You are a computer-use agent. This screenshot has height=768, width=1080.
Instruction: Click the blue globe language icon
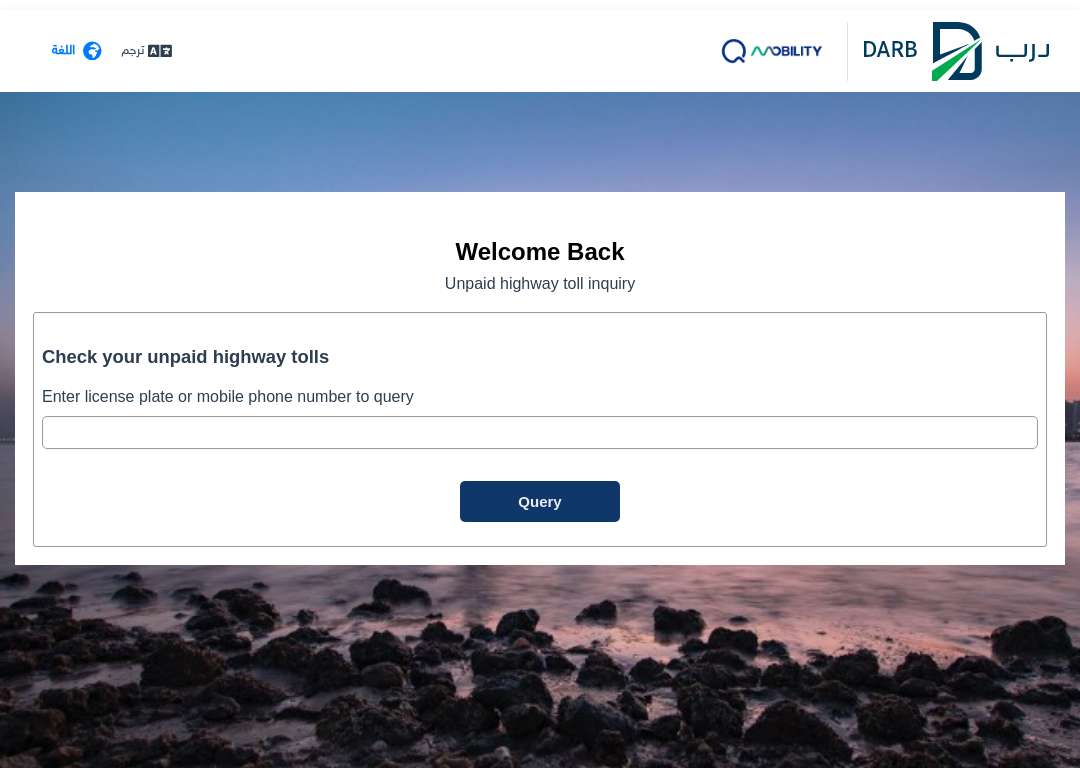coord(92,51)
